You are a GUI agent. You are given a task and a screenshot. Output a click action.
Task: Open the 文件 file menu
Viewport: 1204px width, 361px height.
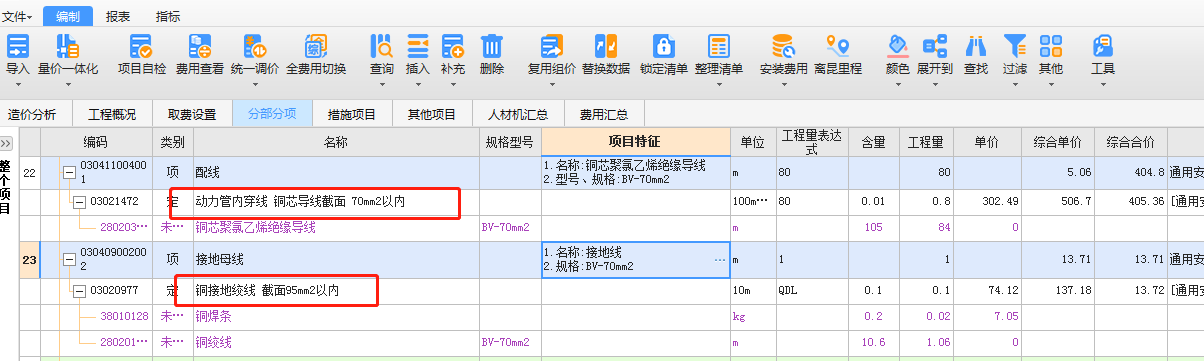tap(17, 16)
